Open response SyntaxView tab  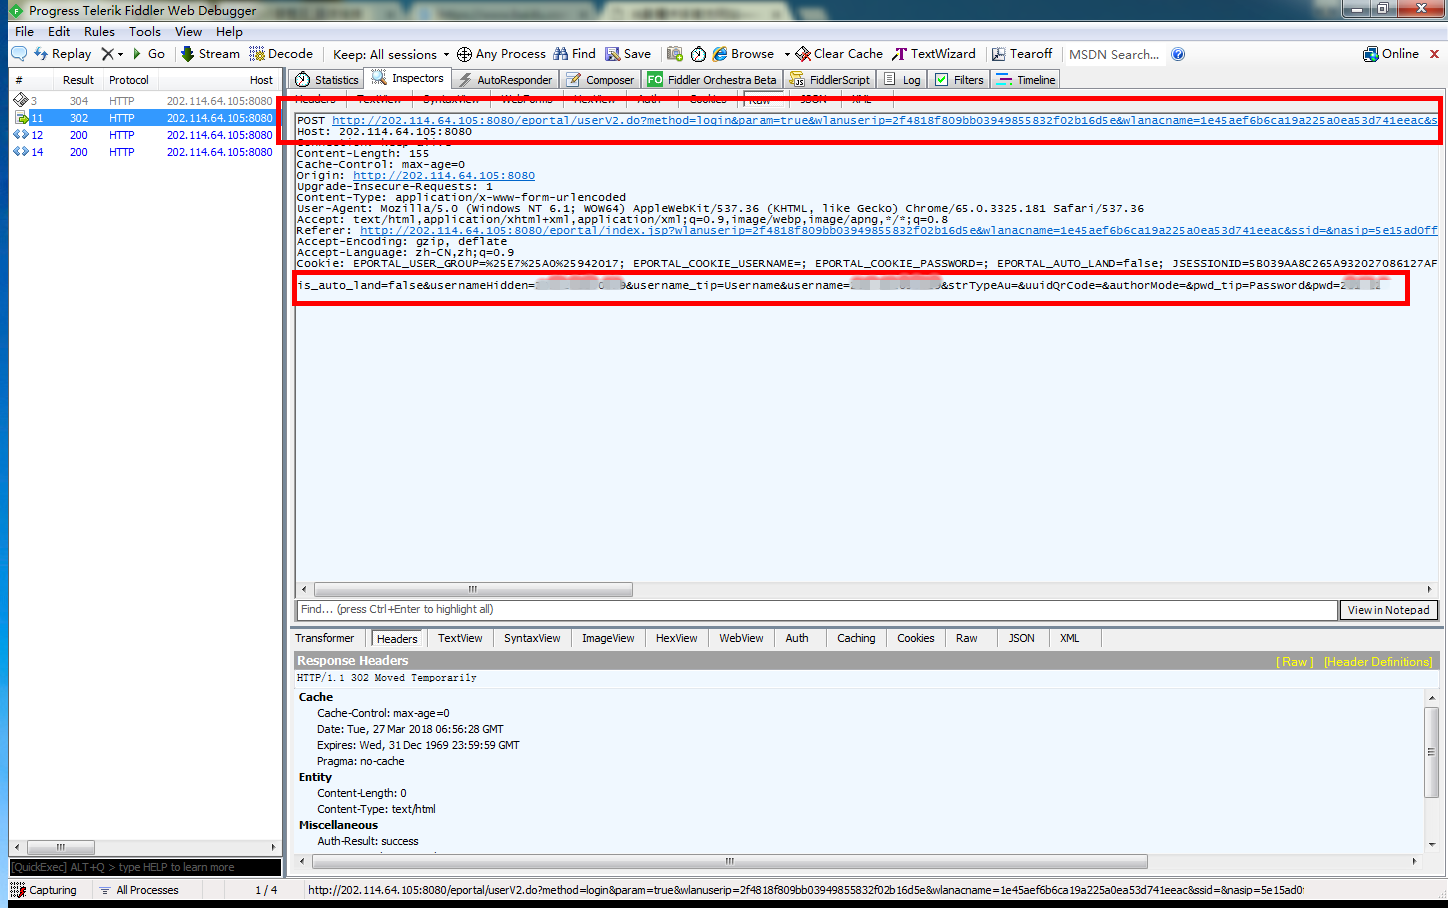(532, 638)
